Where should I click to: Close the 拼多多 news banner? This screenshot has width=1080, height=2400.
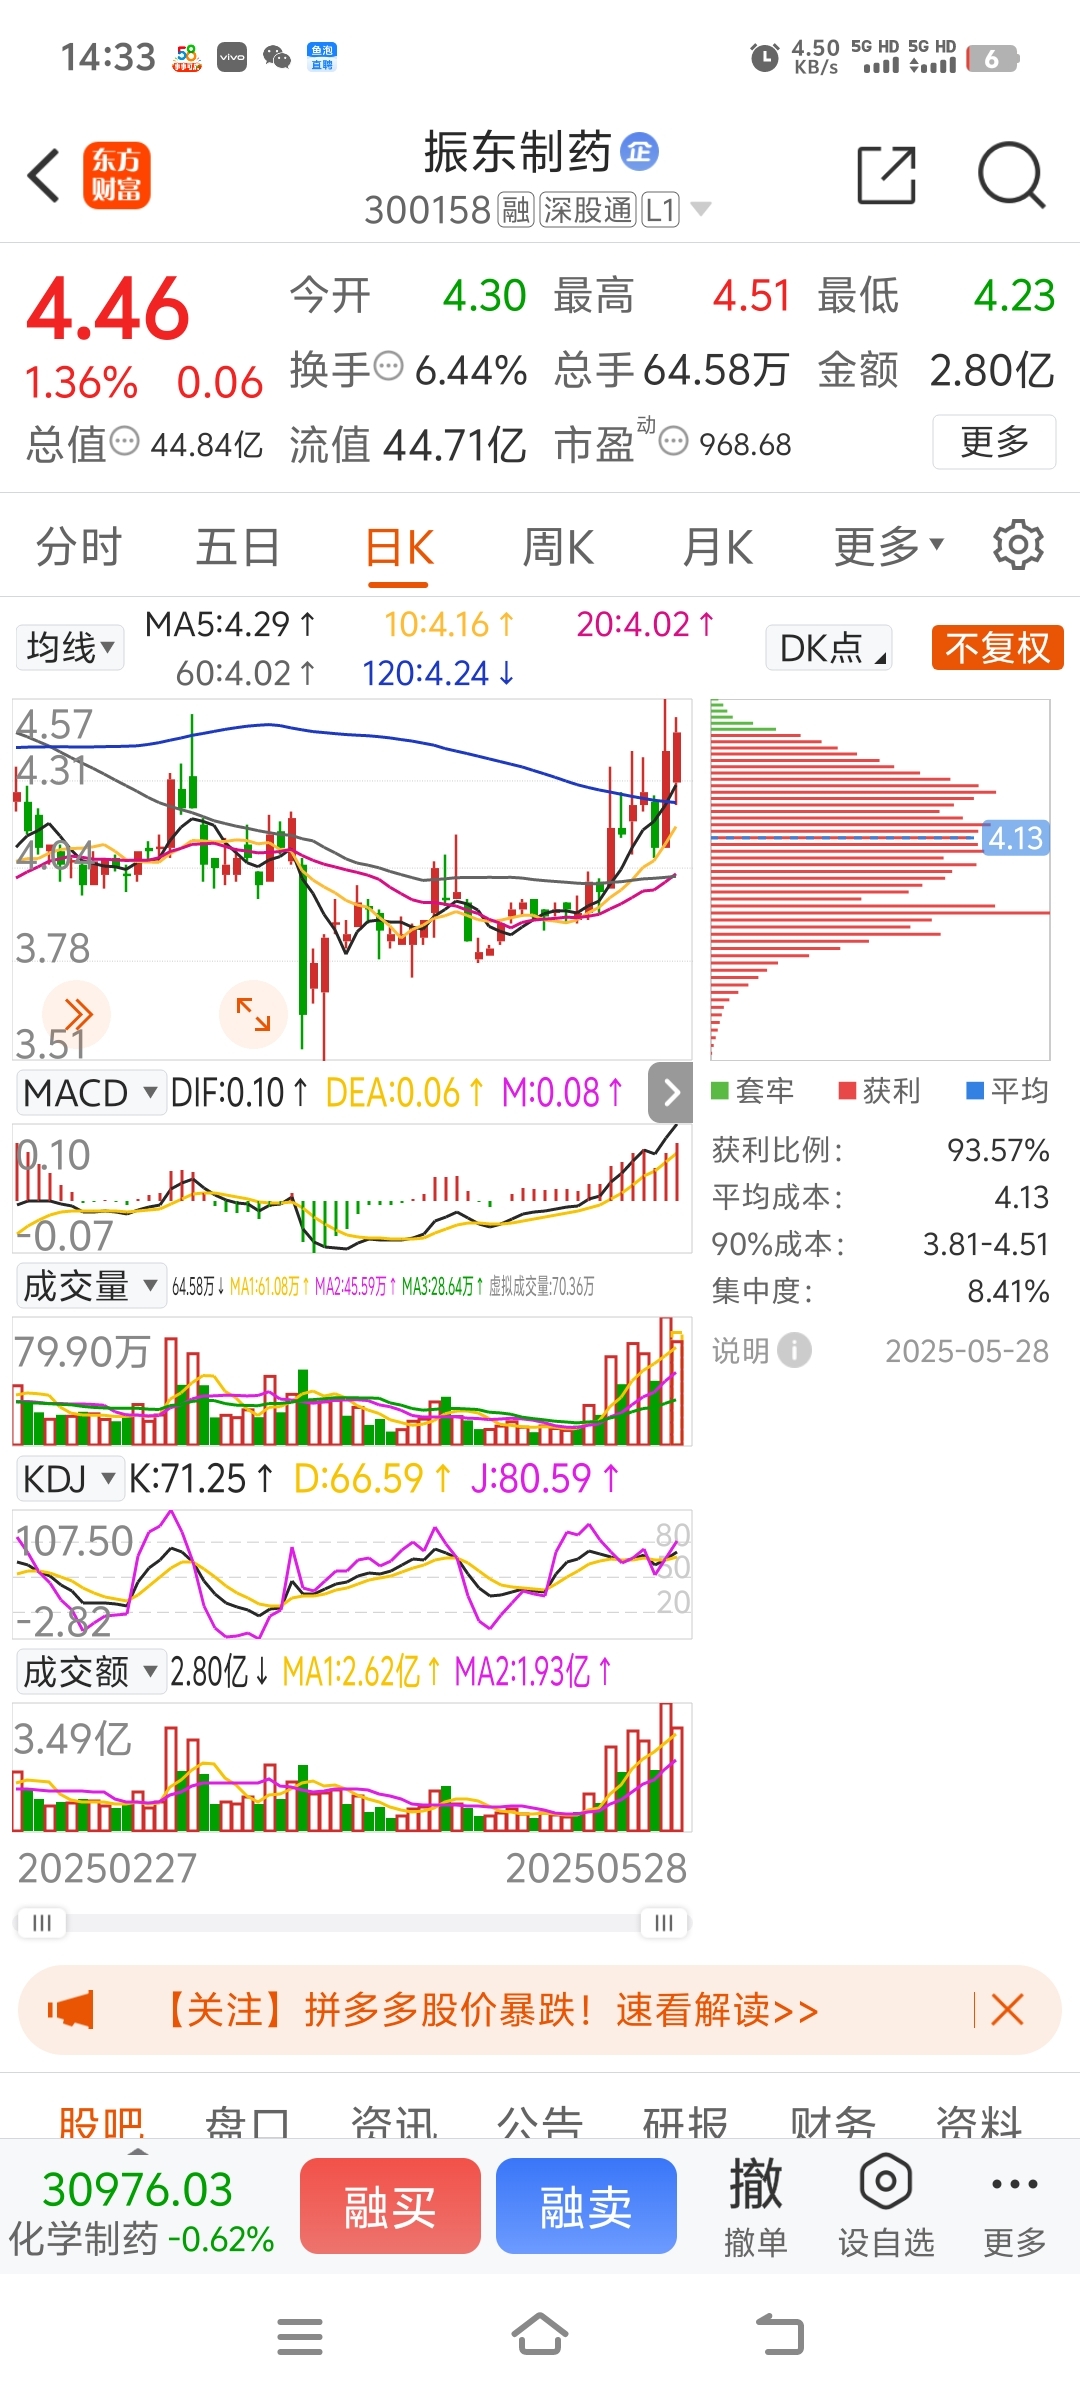pos(1007,2010)
